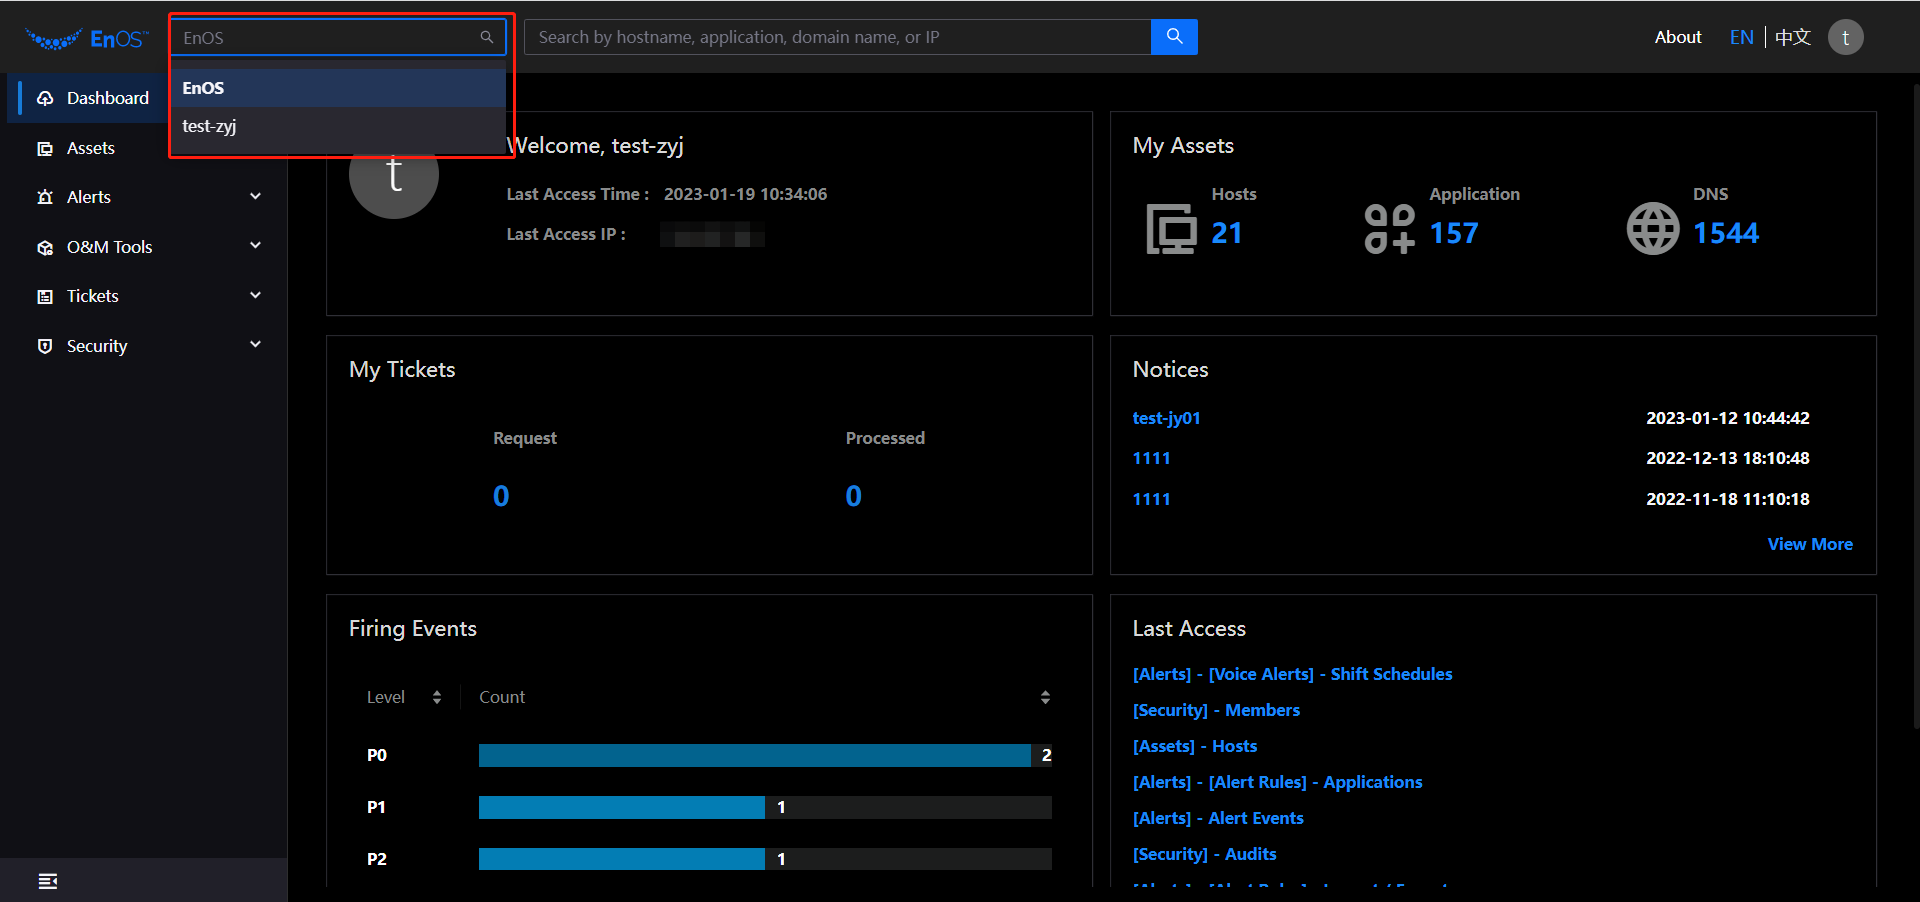
Task: Open Alert Rules Applications link
Action: 1277,782
